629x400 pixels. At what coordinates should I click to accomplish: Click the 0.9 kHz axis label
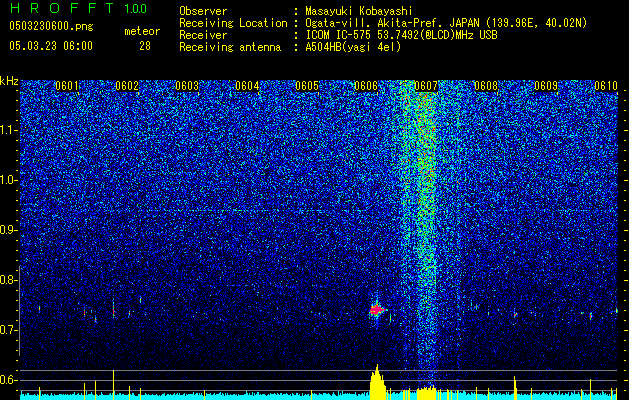click(x=8, y=230)
